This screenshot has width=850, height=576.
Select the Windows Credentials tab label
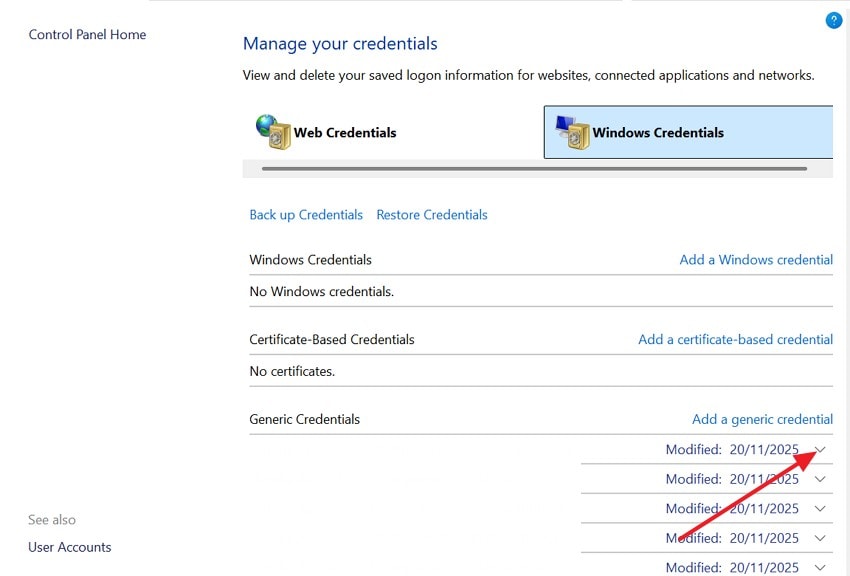658,132
